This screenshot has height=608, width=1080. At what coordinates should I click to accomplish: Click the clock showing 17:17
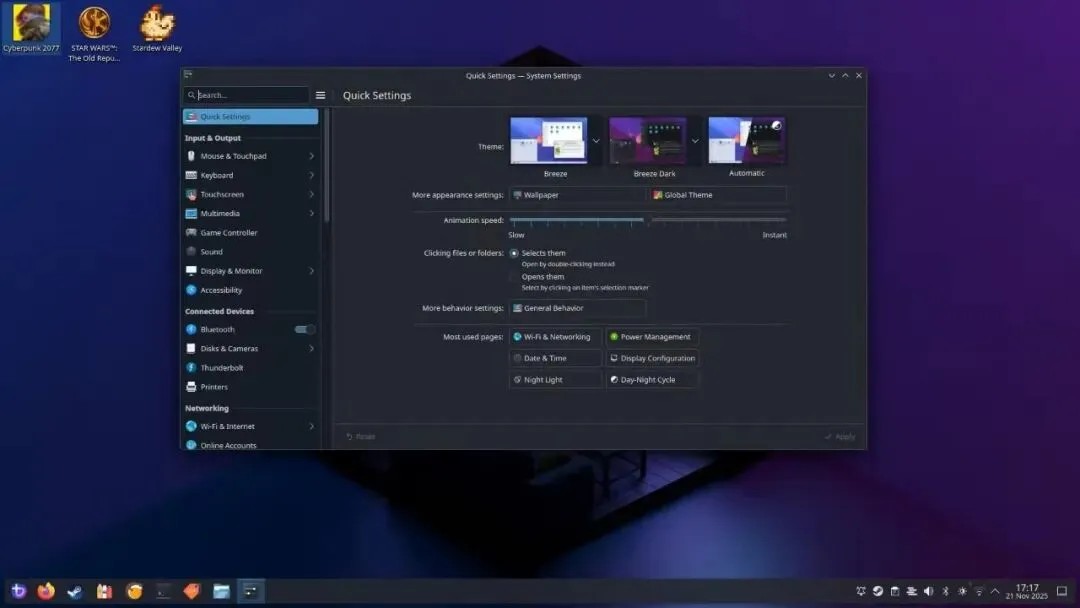pyautogui.click(x=1026, y=591)
